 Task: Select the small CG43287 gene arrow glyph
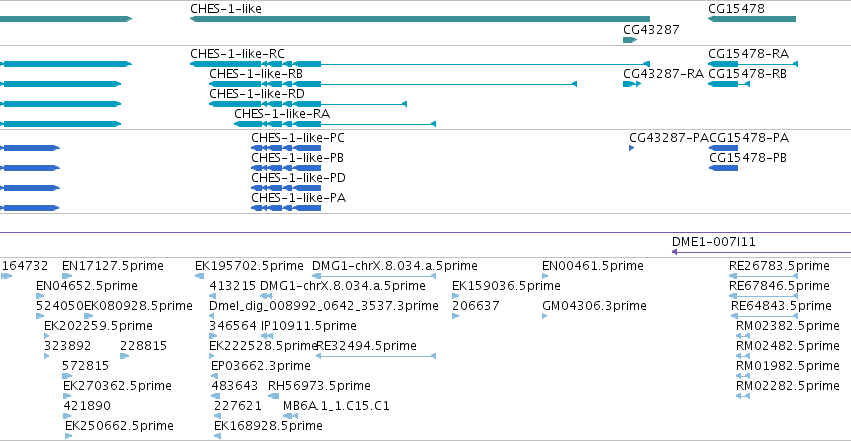point(630,40)
